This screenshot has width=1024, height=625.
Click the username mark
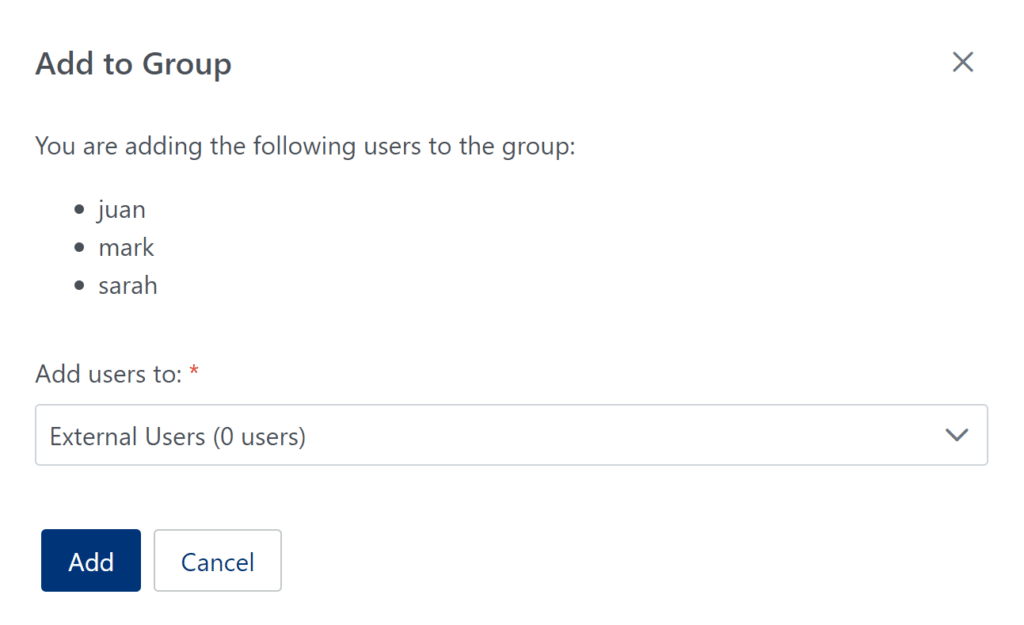click(x=126, y=247)
